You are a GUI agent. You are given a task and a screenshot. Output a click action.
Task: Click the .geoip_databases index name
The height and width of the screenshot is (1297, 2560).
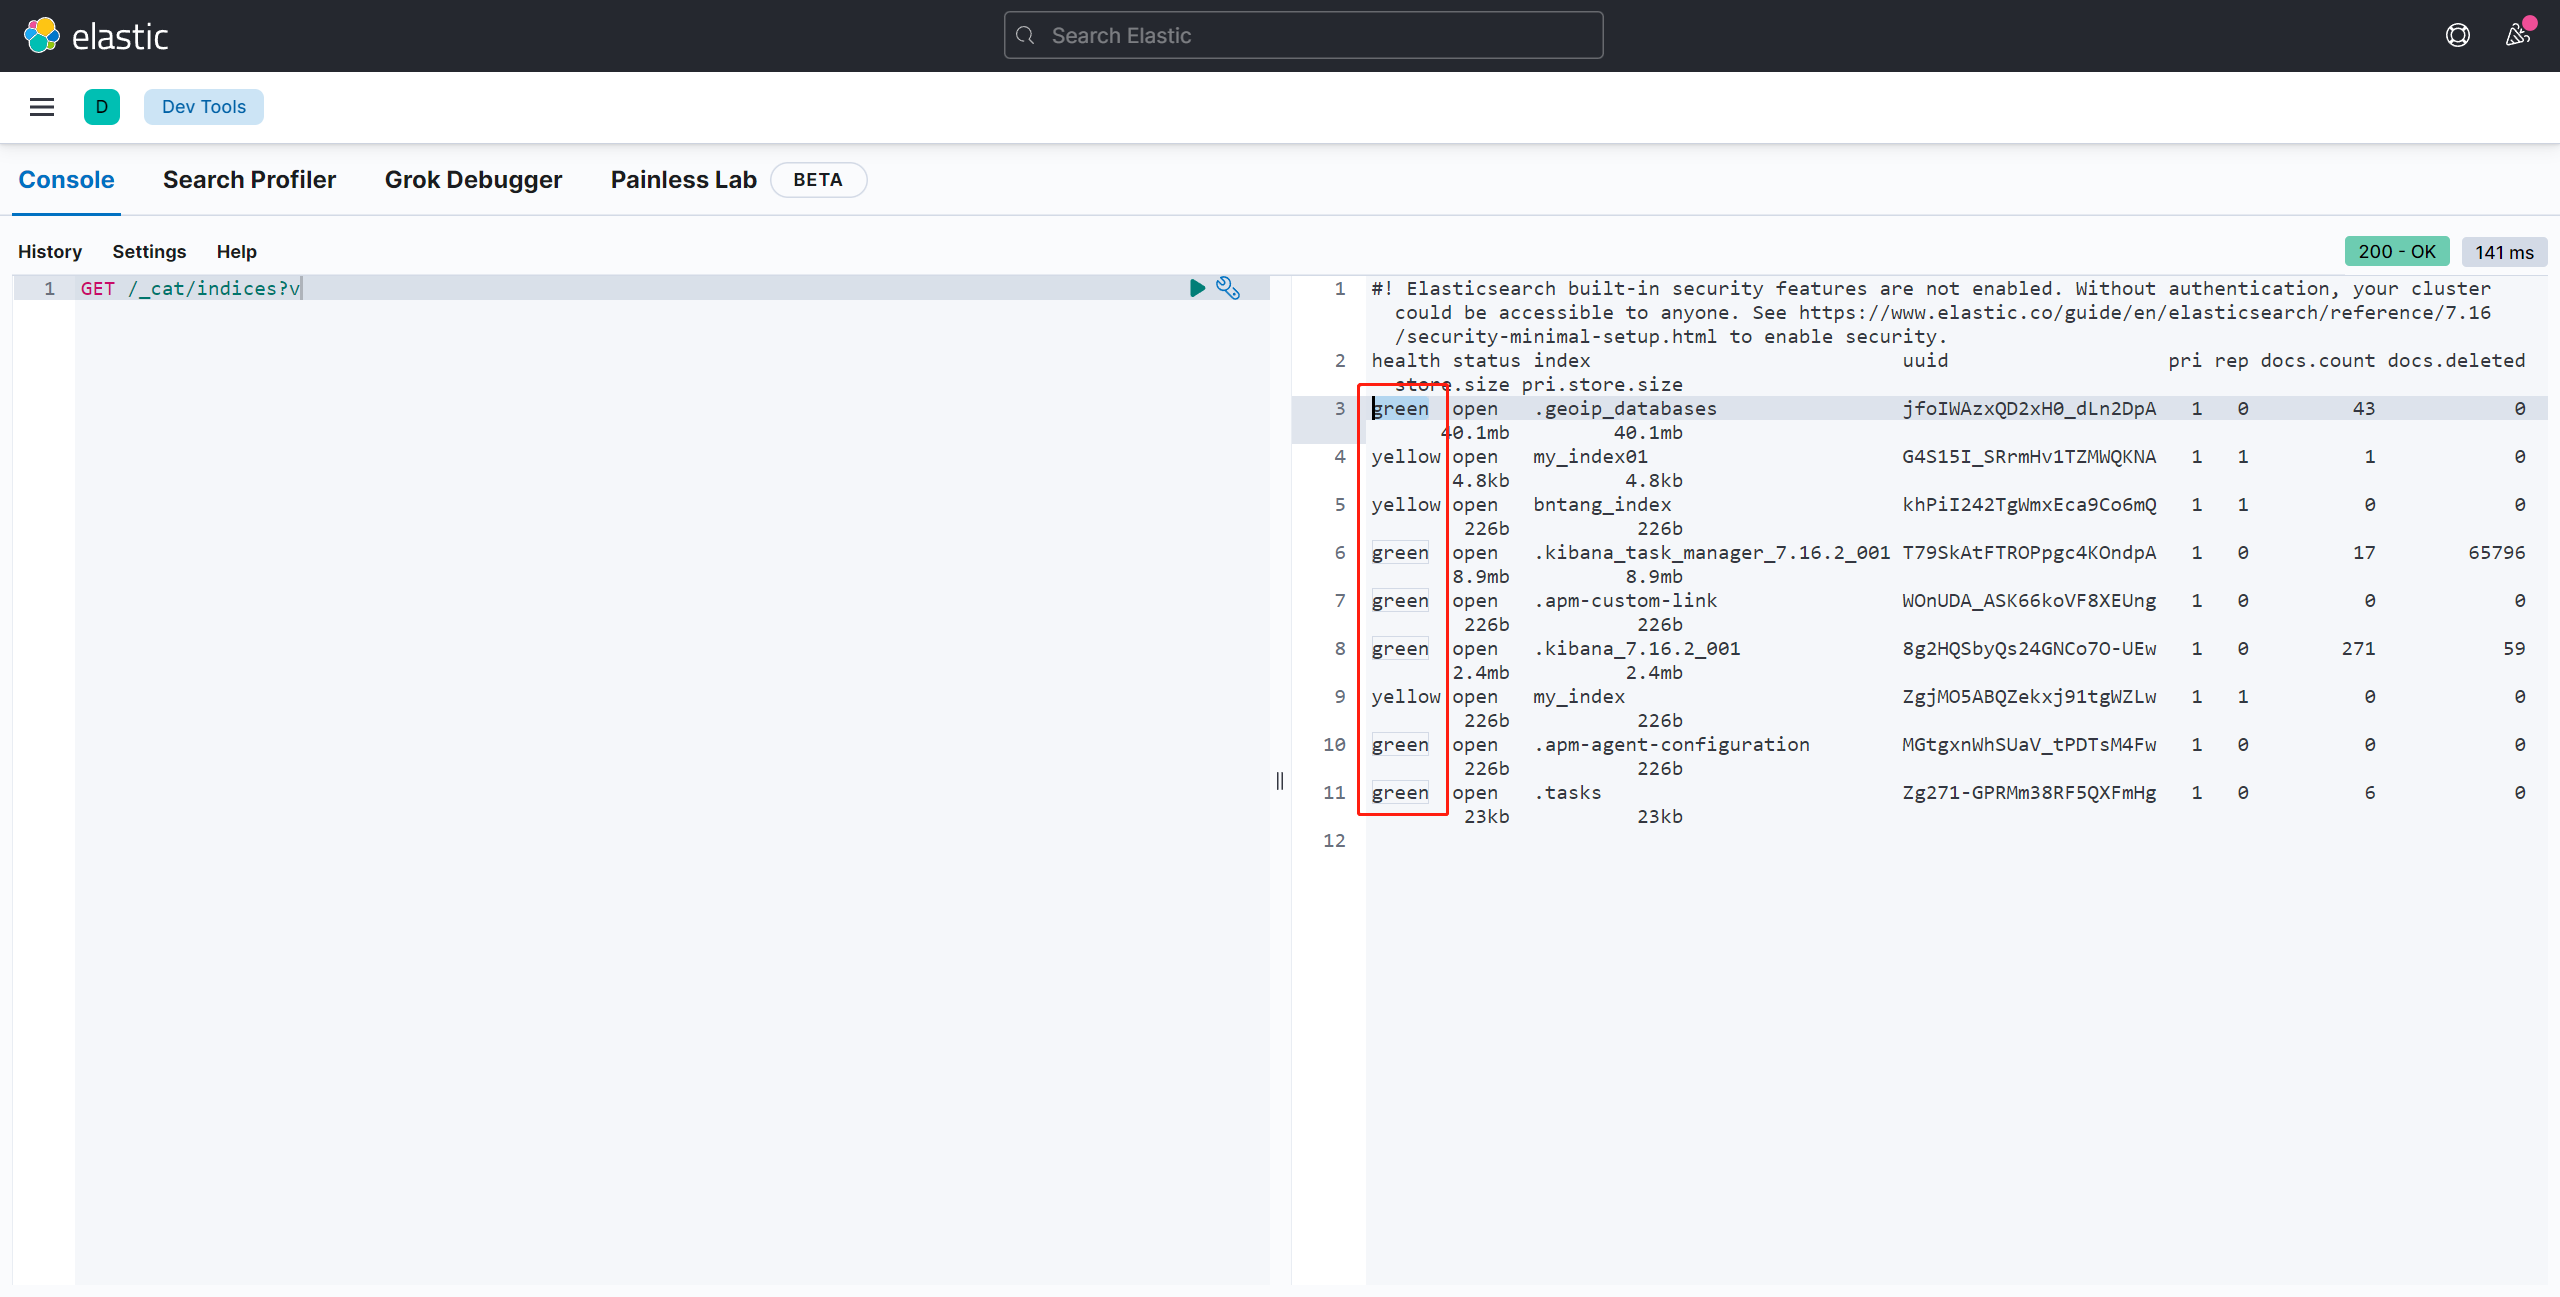tap(1625, 408)
